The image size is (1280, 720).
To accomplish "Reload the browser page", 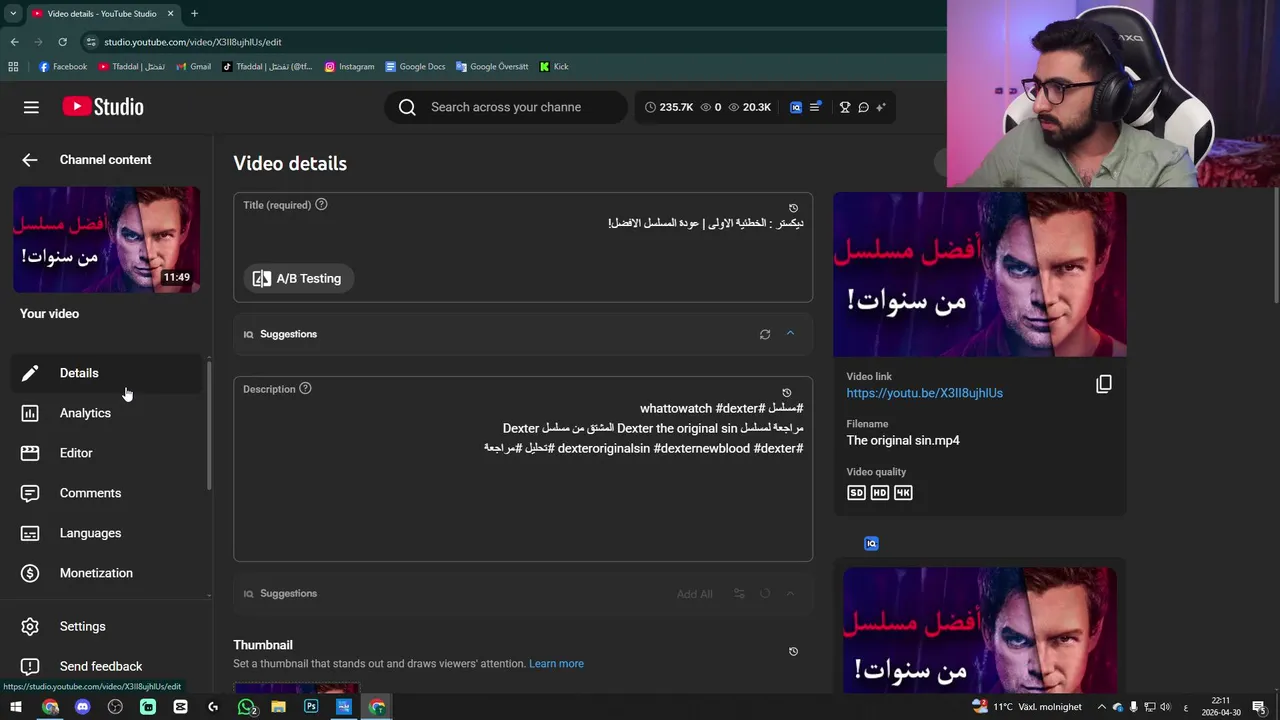I will tap(62, 42).
